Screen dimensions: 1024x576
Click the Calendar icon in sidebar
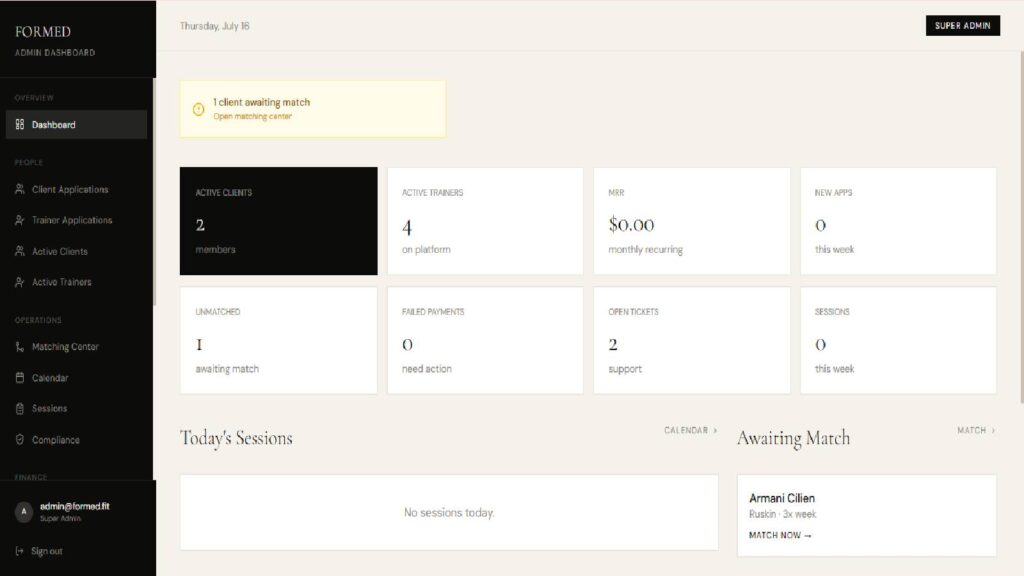(x=20, y=377)
